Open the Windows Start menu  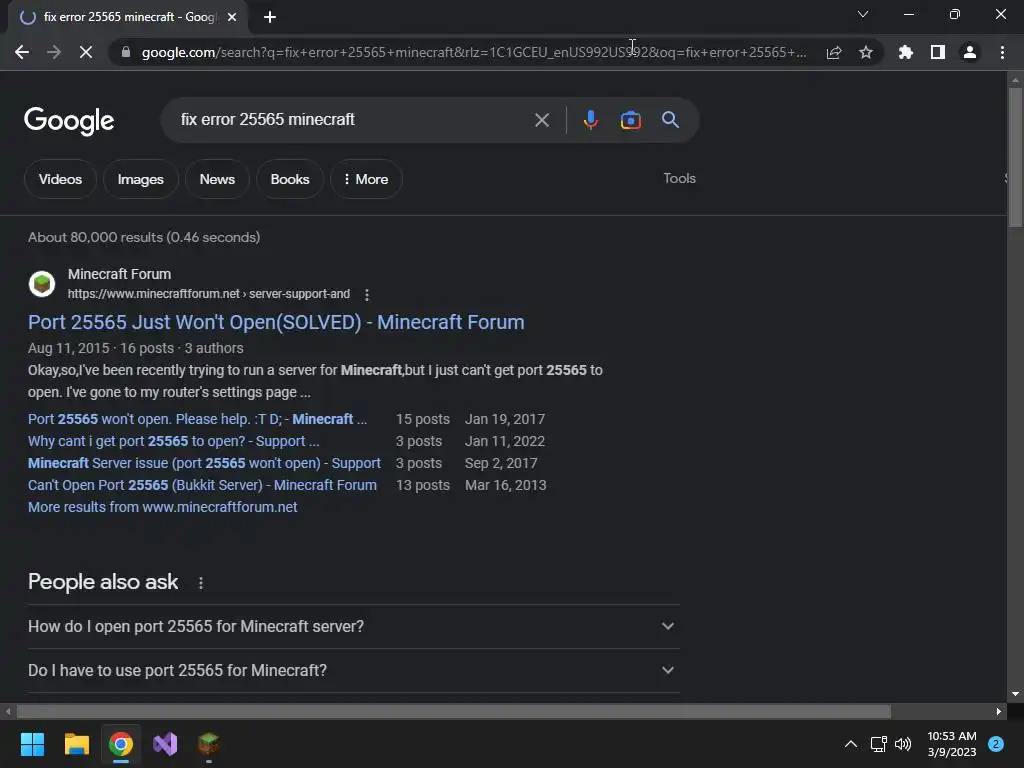point(32,744)
